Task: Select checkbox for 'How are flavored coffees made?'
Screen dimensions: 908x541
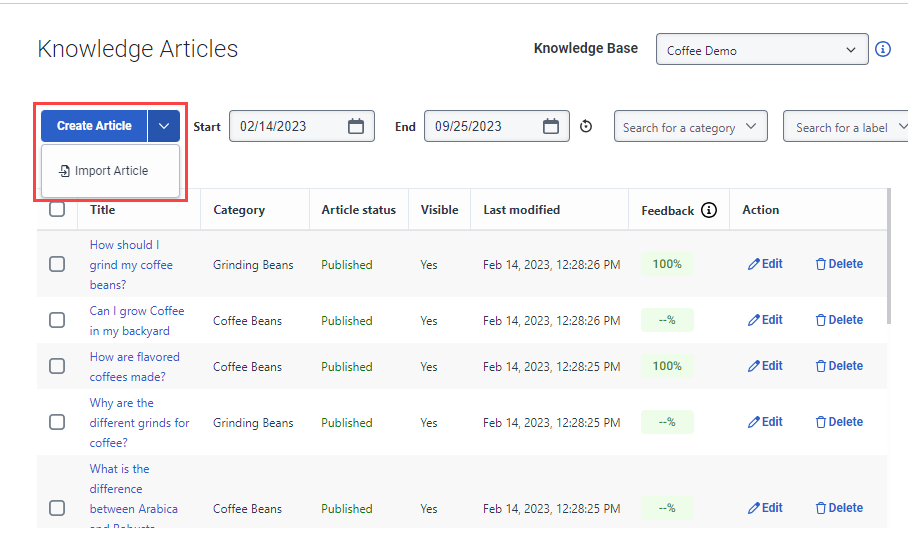Action: coord(57,366)
